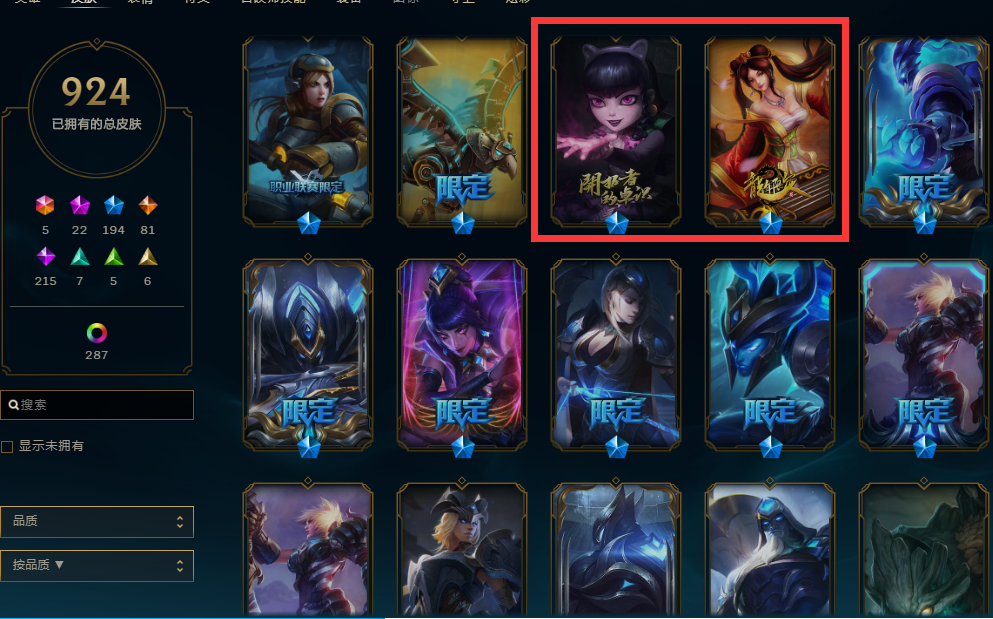Select the red-dress guqin skin card
Image resolution: width=993 pixels, height=619 pixels.
point(769,131)
